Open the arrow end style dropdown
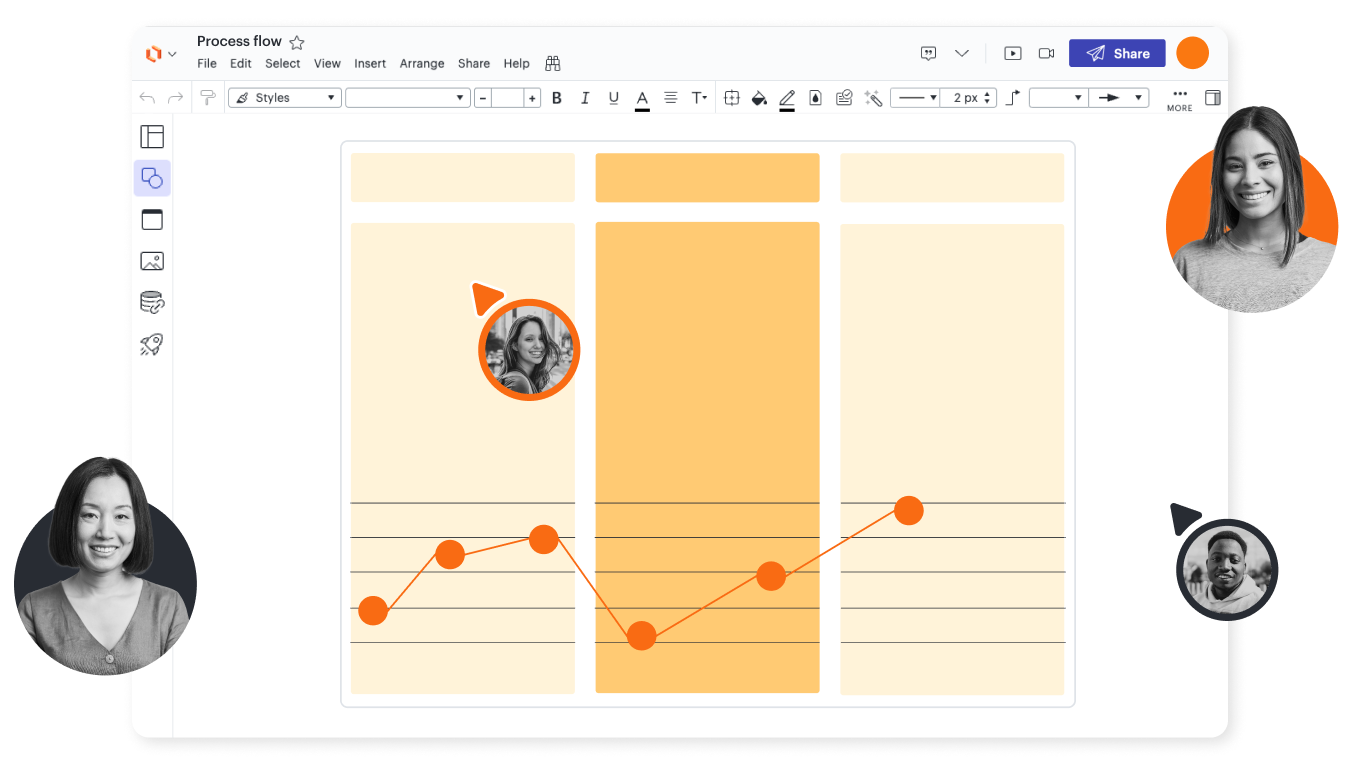The width and height of the screenshot is (1360, 764). point(1120,98)
